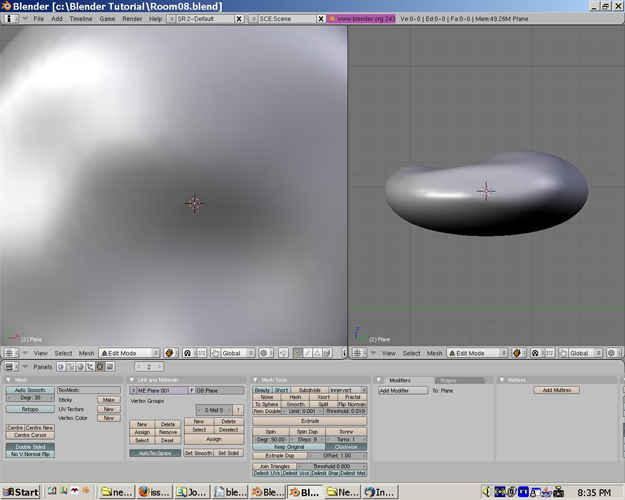Toggle the Double Sided mesh option
The height and width of the screenshot is (500, 625).
pos(29,447)
